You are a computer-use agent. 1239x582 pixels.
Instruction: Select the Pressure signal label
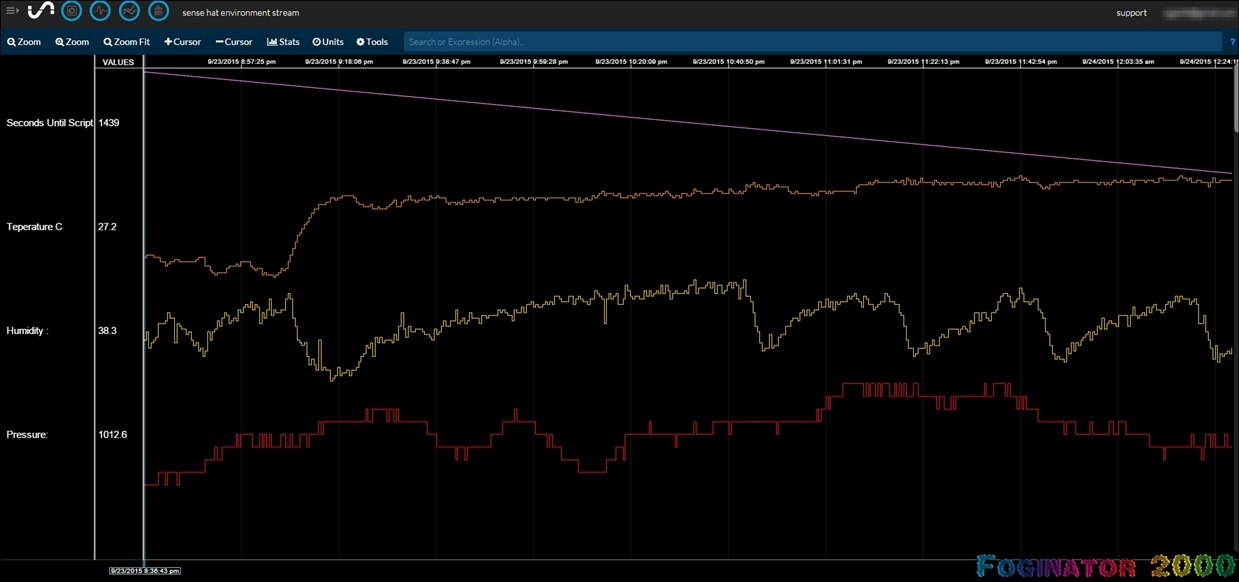pos(27,435)
